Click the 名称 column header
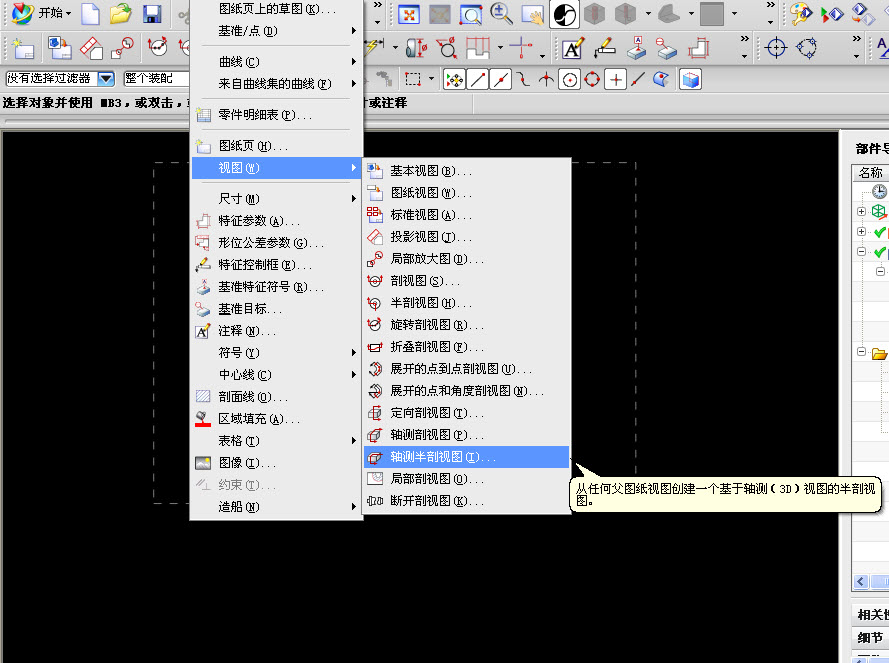The image size is (889, 663). (x=870, y=172)
